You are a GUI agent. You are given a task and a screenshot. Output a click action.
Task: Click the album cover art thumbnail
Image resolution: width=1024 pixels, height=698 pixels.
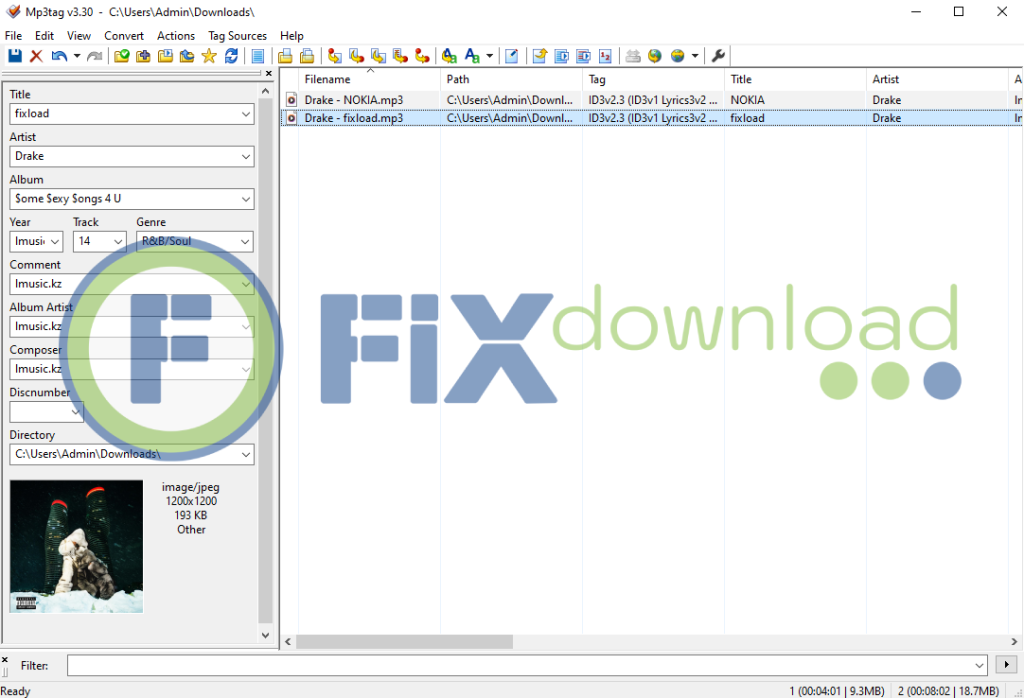76,546
